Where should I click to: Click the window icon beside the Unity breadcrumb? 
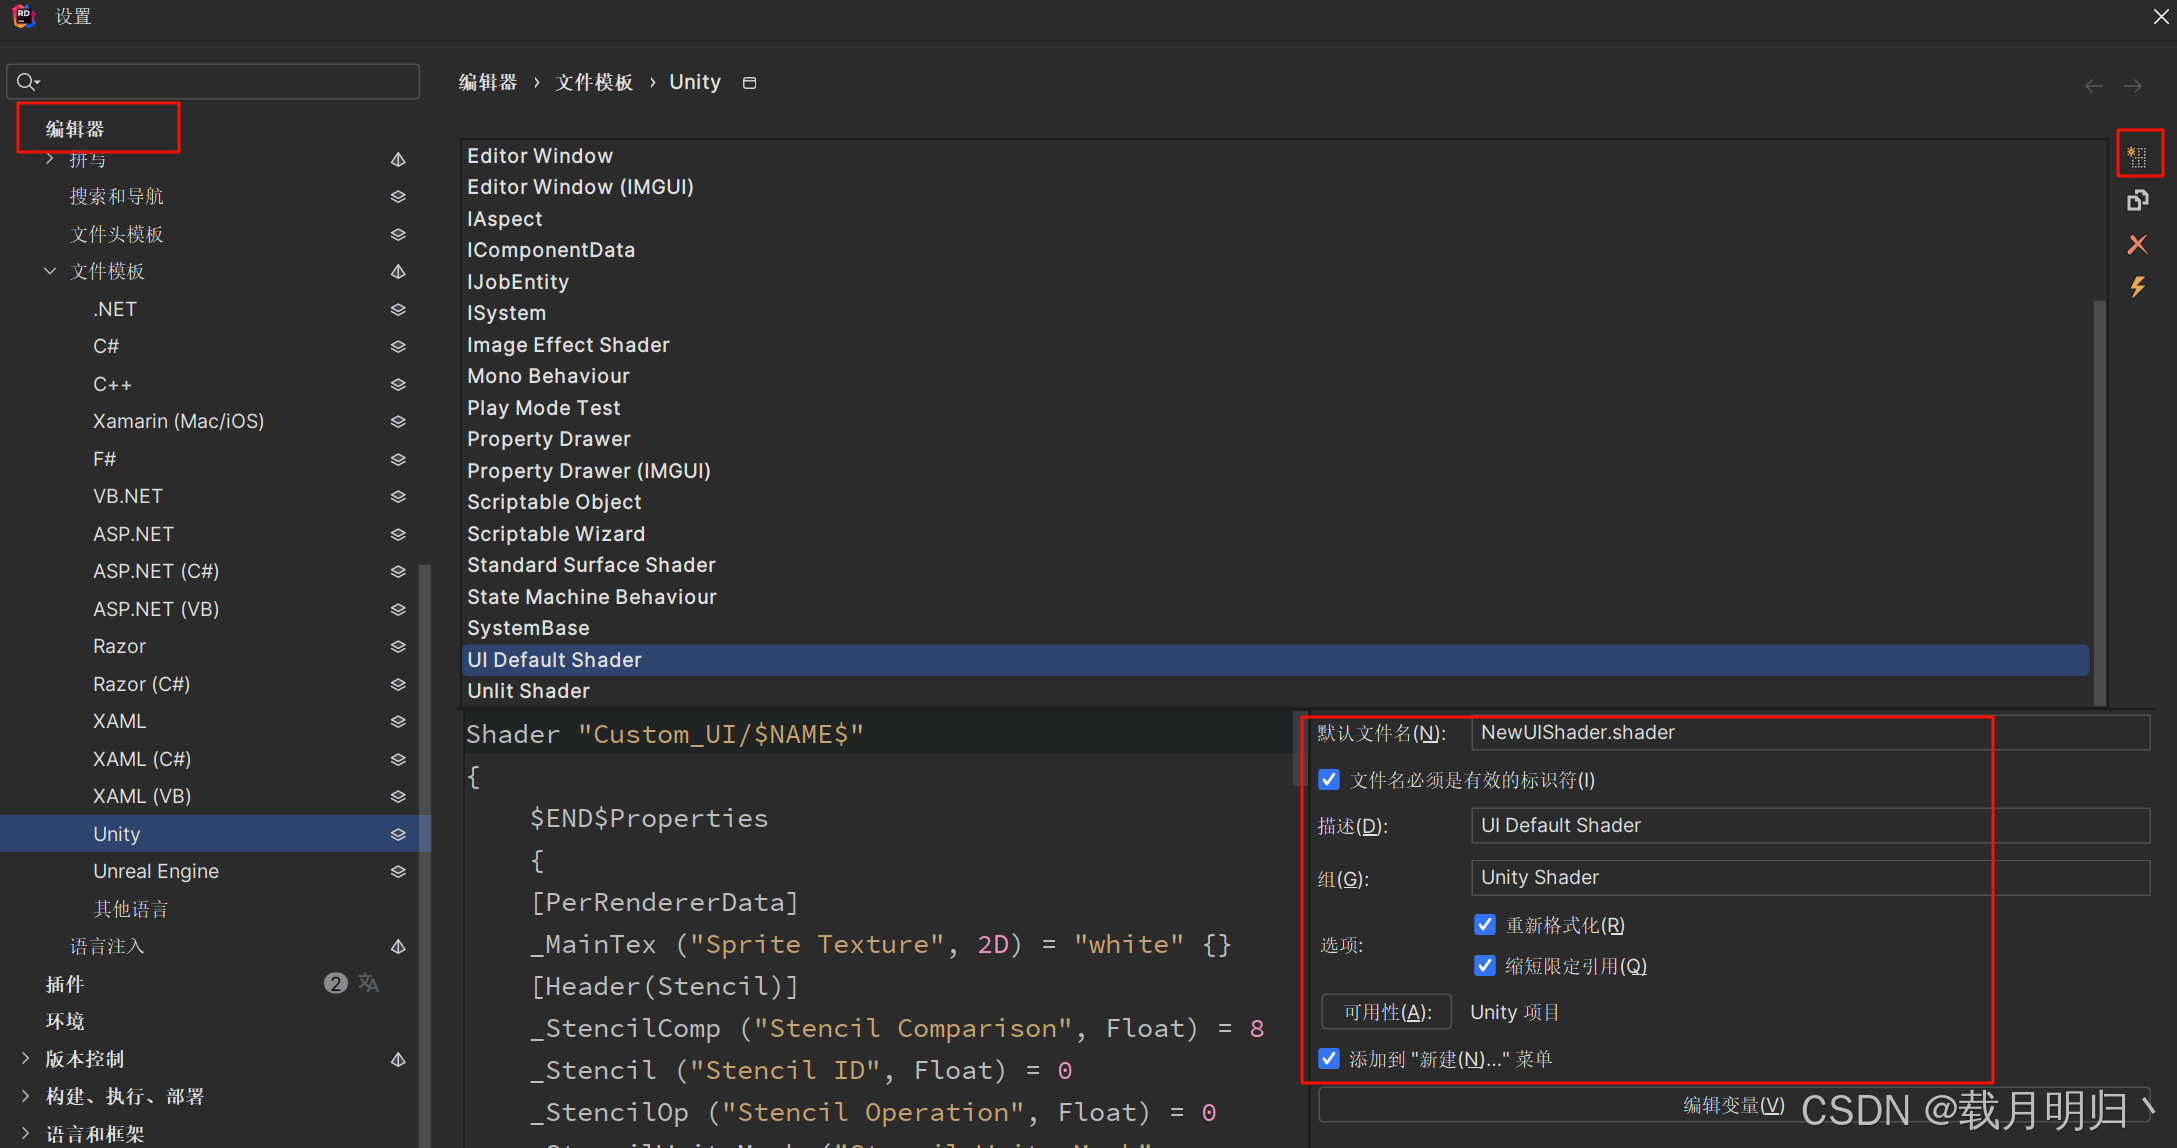coord(750,83)
